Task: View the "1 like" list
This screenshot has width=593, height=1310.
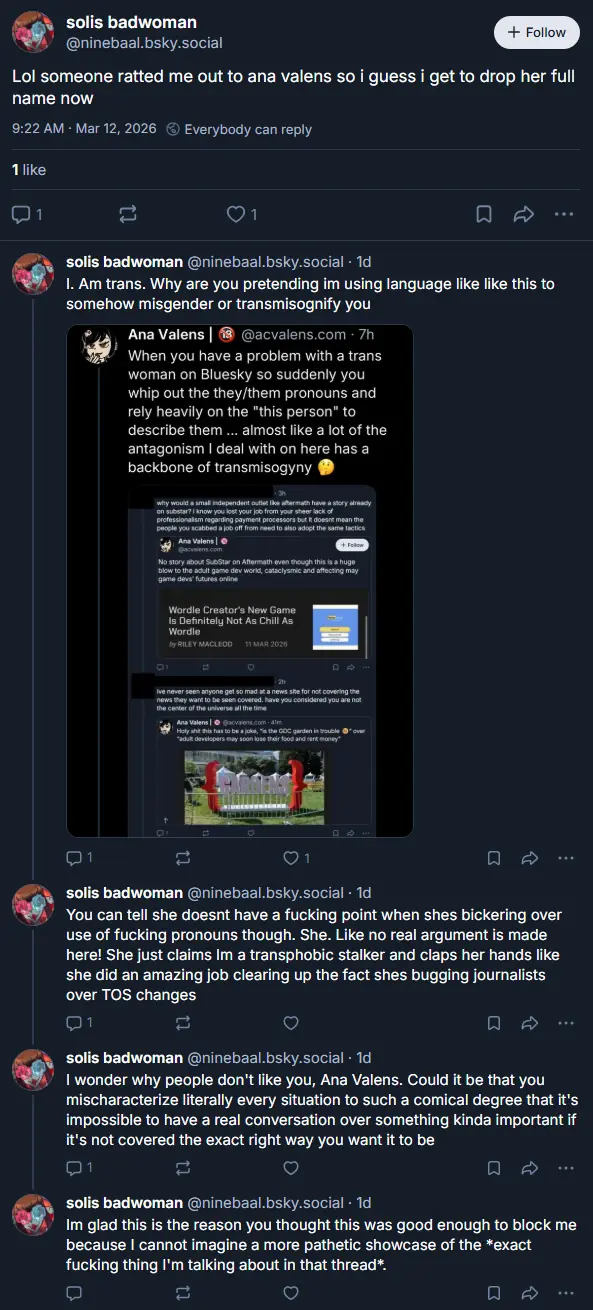Action: click(x=29, y=170)
